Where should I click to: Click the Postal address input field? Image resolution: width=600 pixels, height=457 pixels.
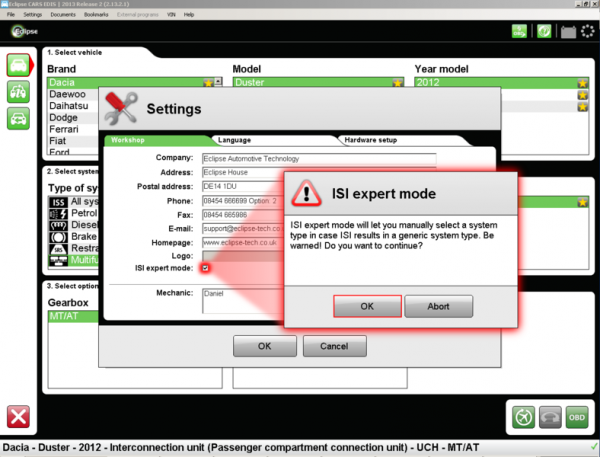pos(243,186)
